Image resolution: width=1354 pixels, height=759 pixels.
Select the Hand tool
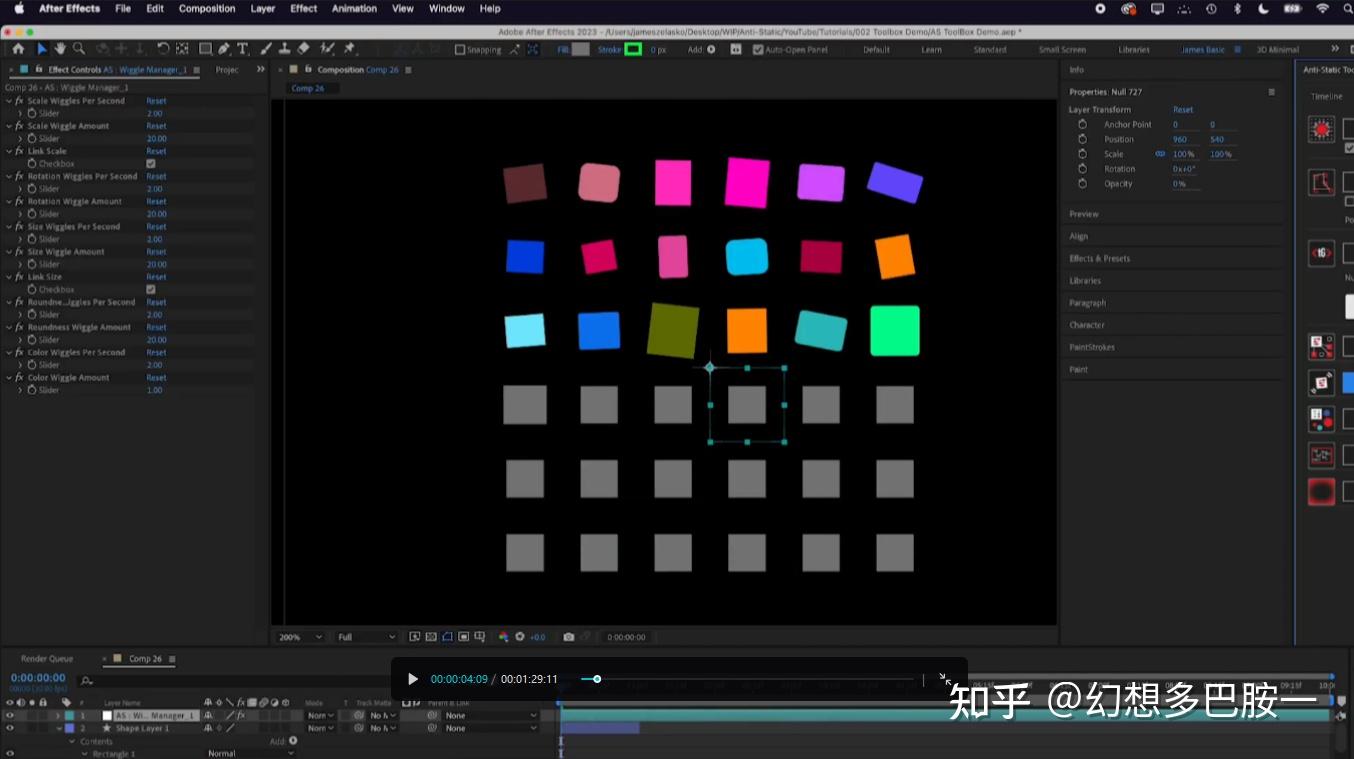coord(60,49)
